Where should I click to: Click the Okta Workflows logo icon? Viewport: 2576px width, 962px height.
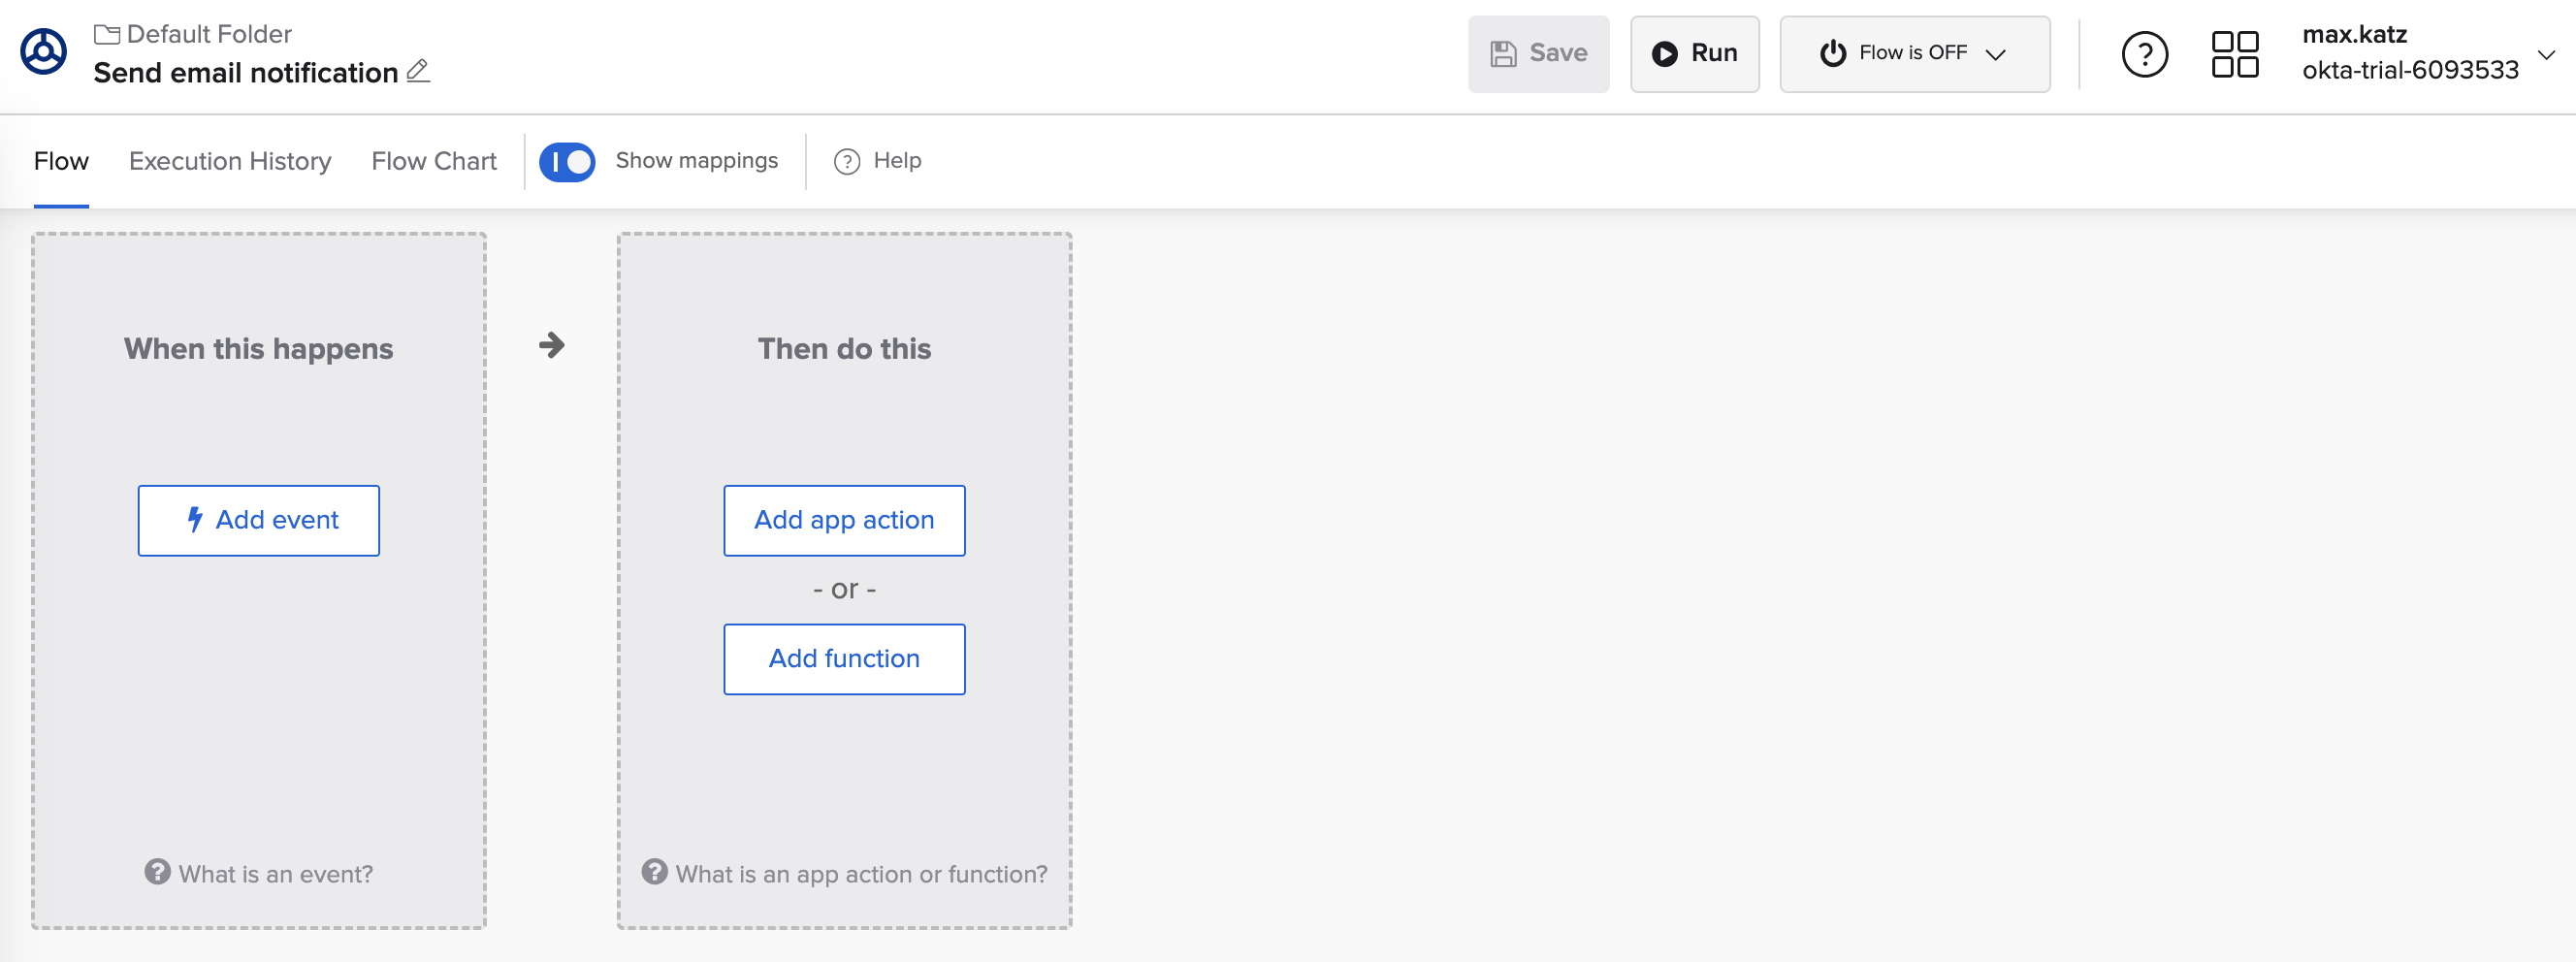44,52
